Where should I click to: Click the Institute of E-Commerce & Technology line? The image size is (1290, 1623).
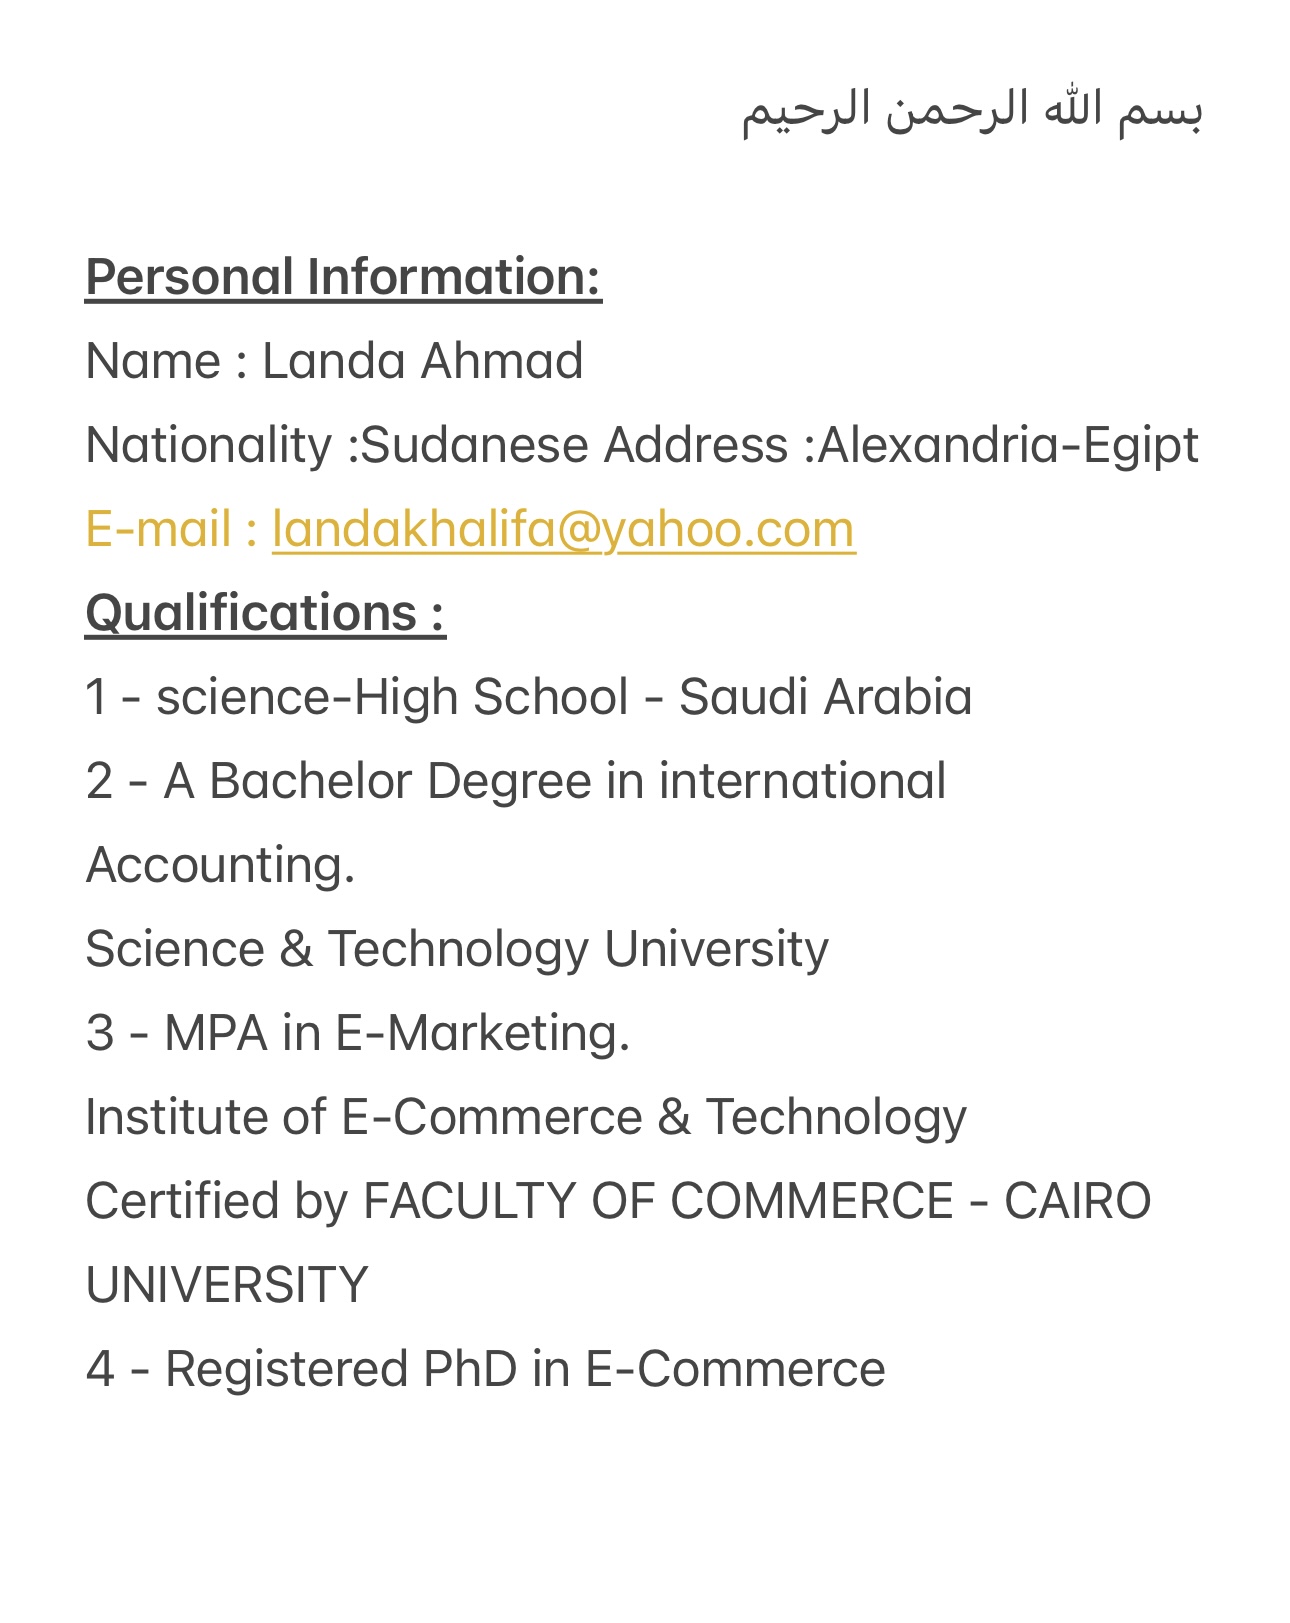(526, 1117)
